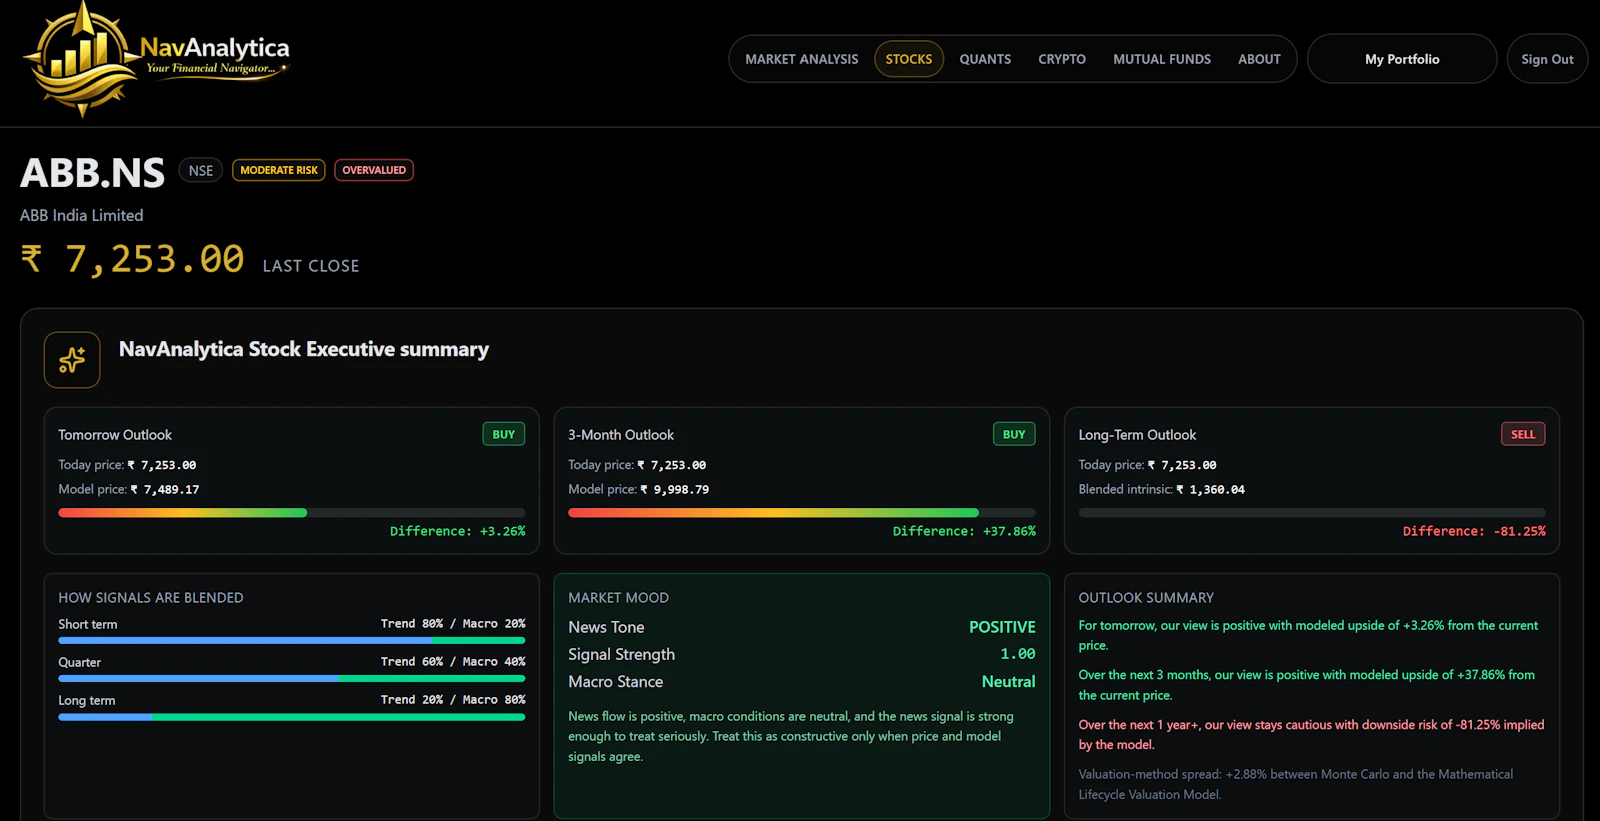Click the Overvalued badge
The image size is (1600, 821).
click(374, 170)
